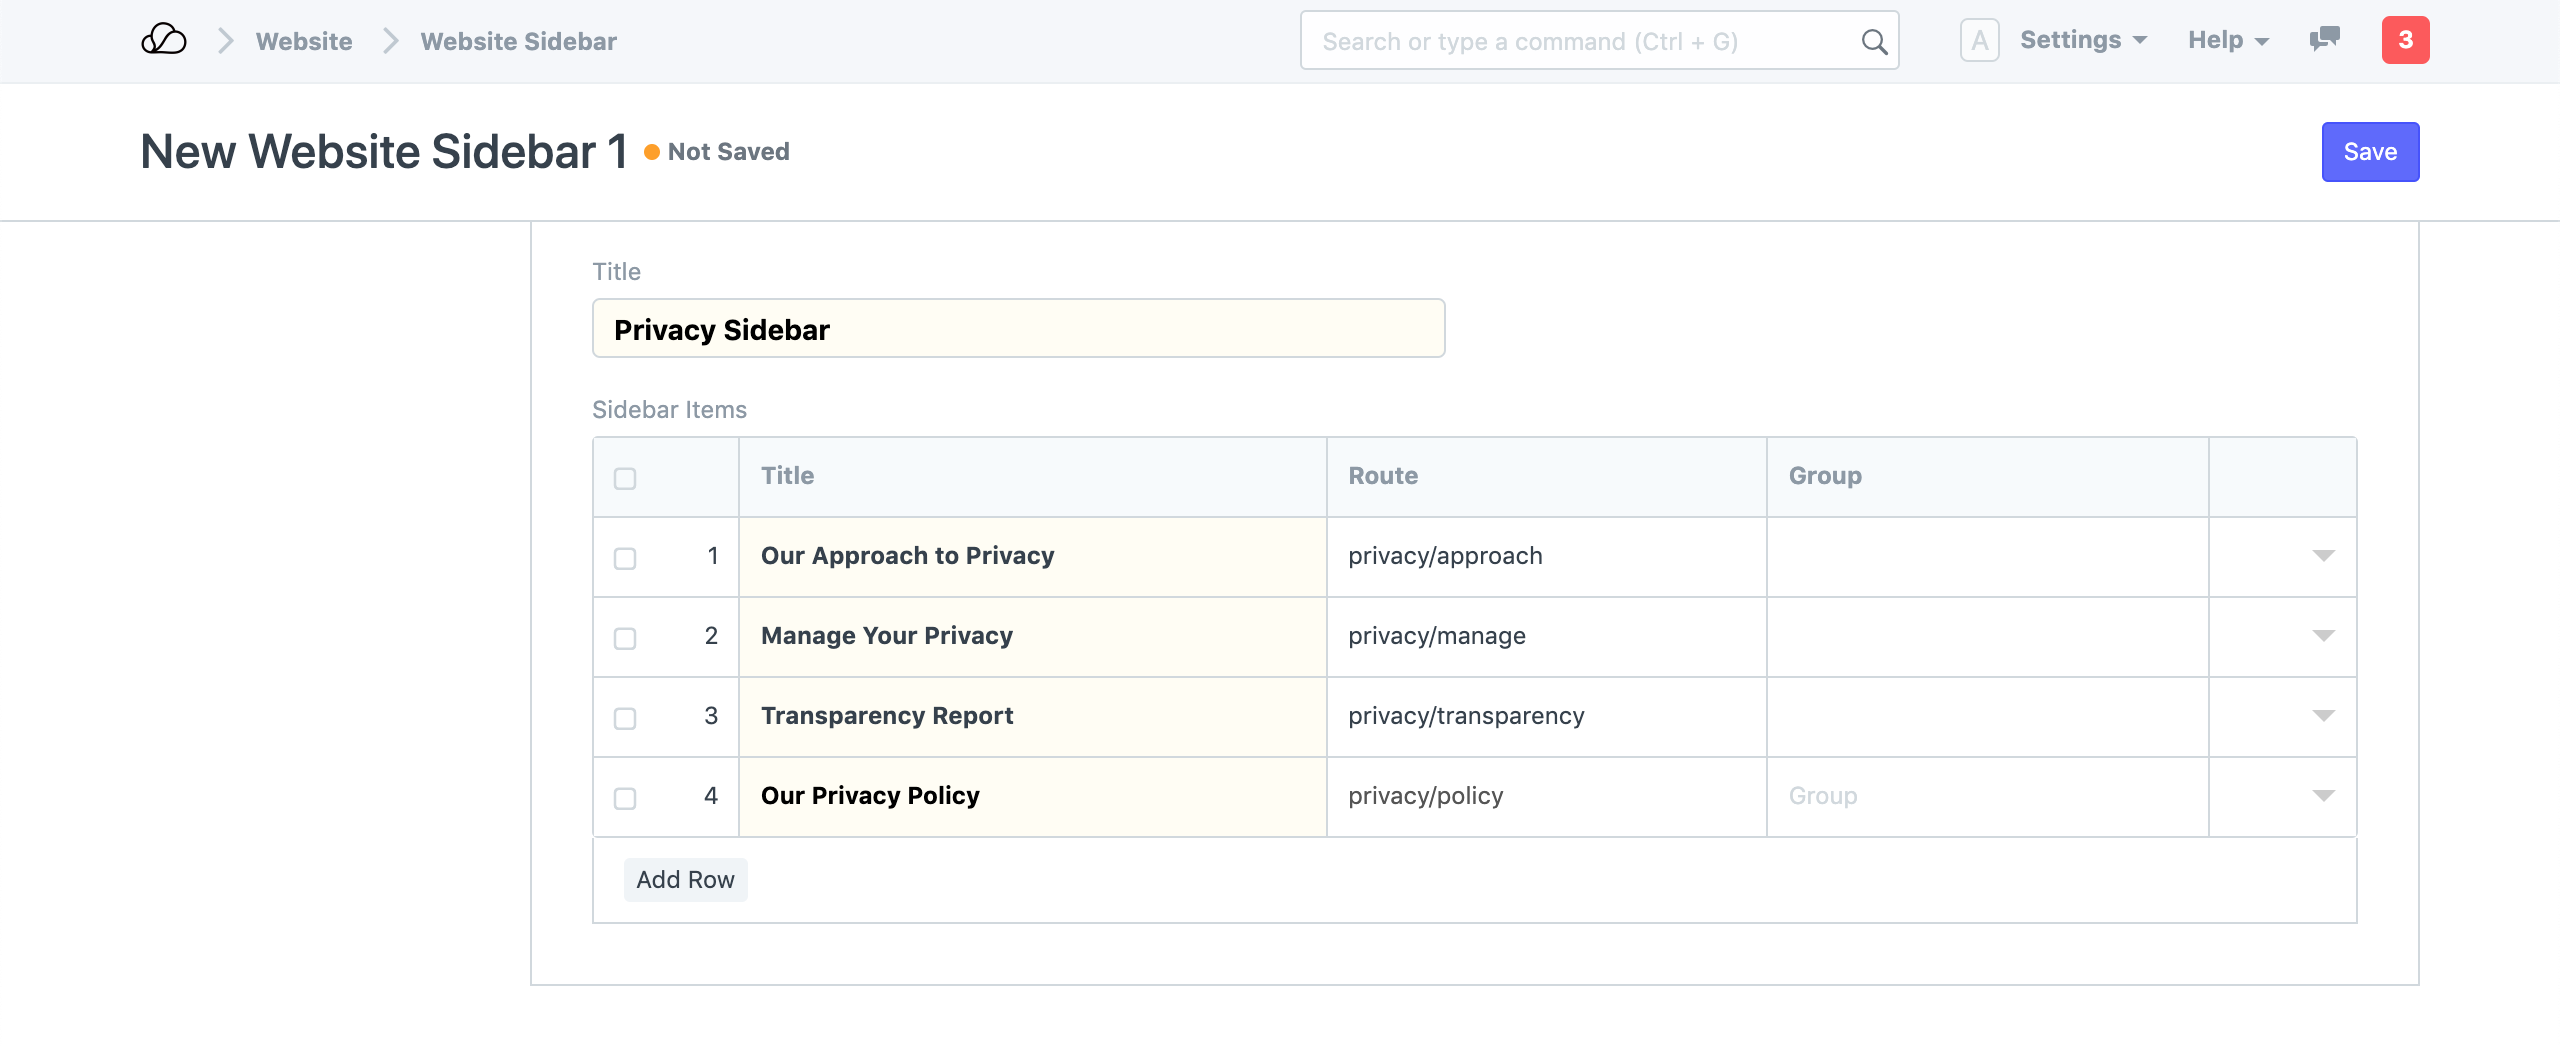This screenshot has height=1046, width=2560.
Task: Click Add Row button below the table
Action: [x=685, y=880]
